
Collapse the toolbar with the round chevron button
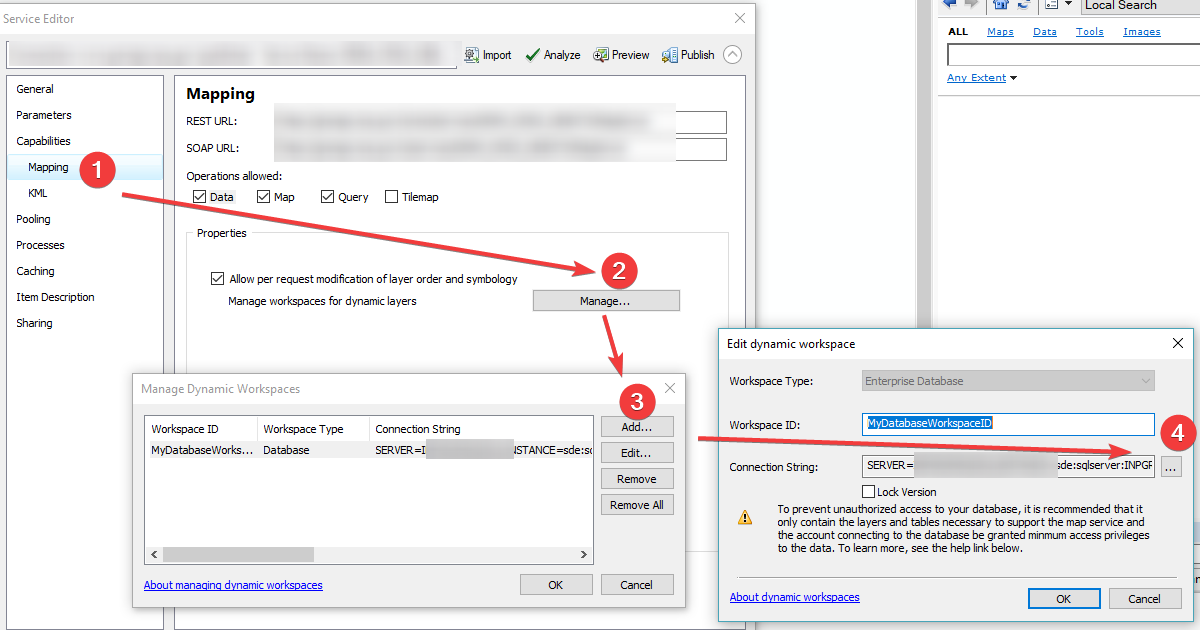click(733, 55)
